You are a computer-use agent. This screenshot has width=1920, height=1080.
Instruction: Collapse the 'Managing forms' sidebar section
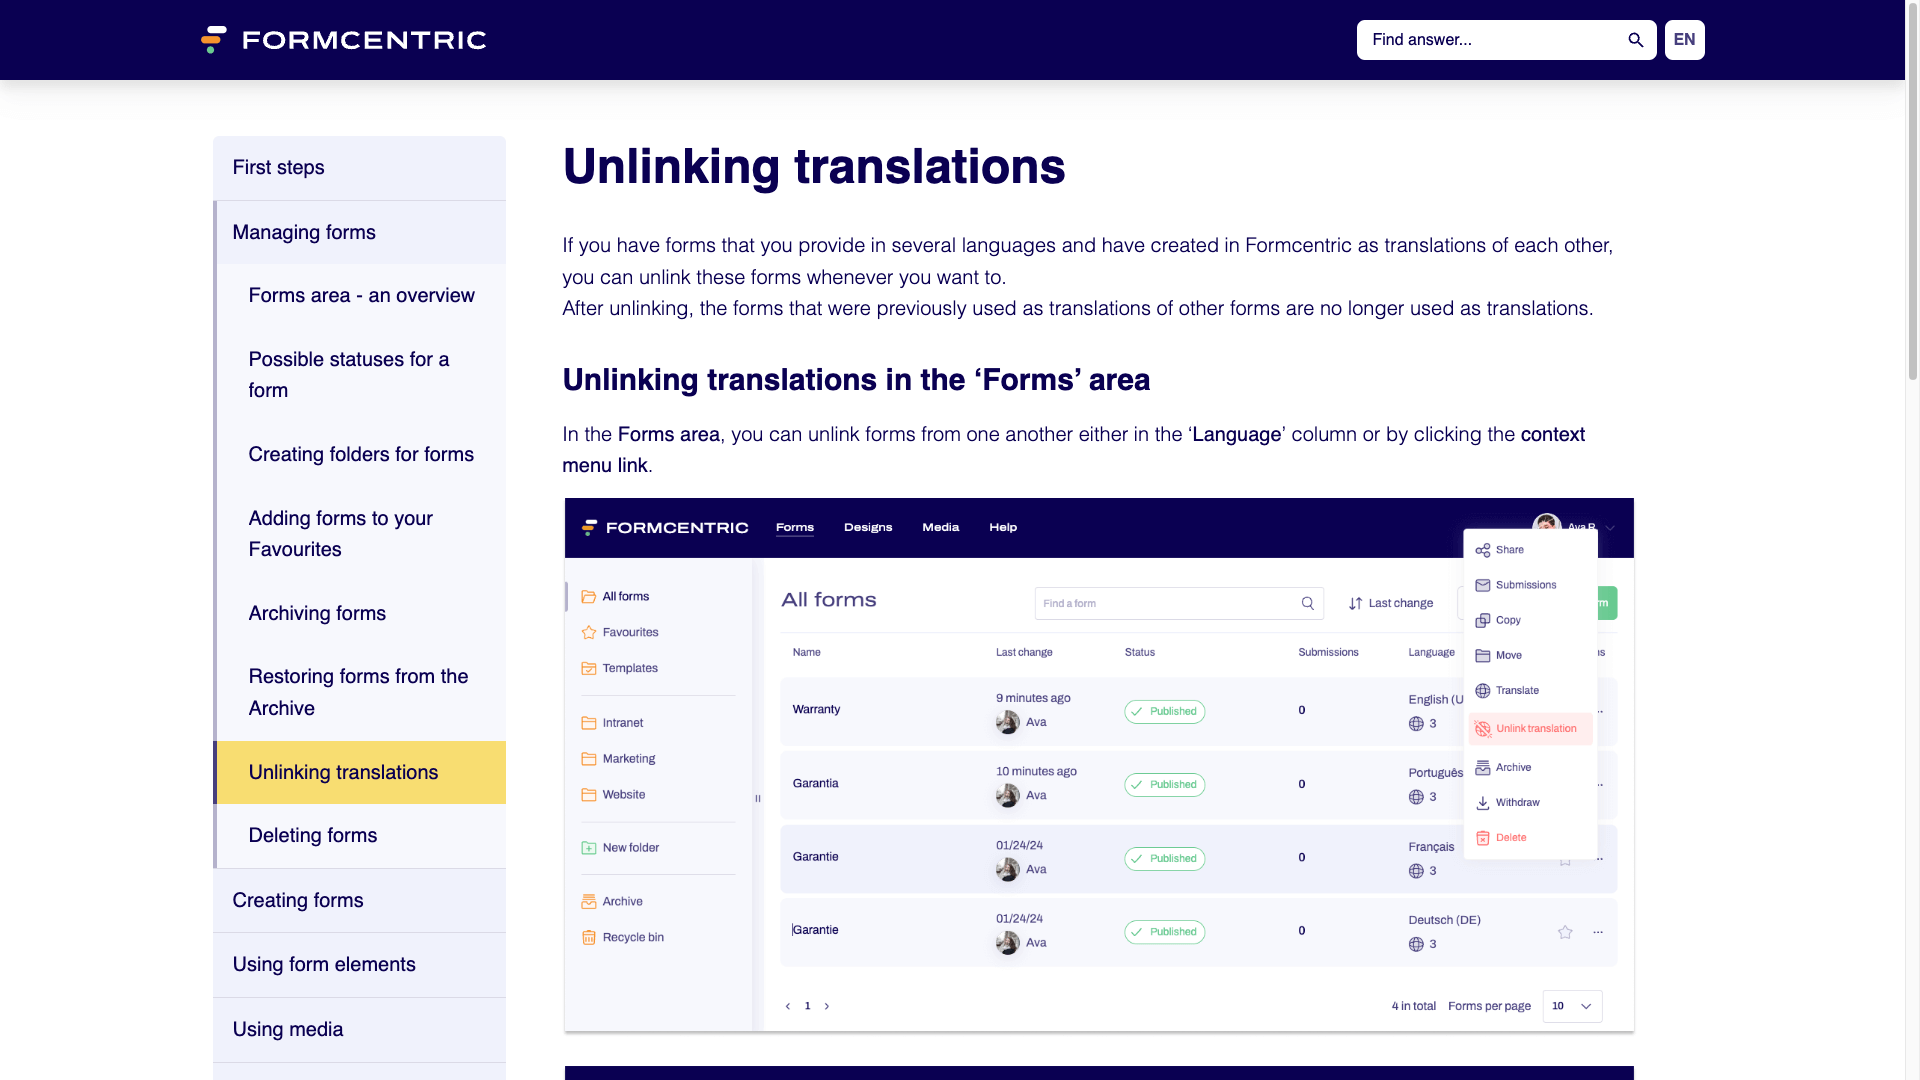359,232
